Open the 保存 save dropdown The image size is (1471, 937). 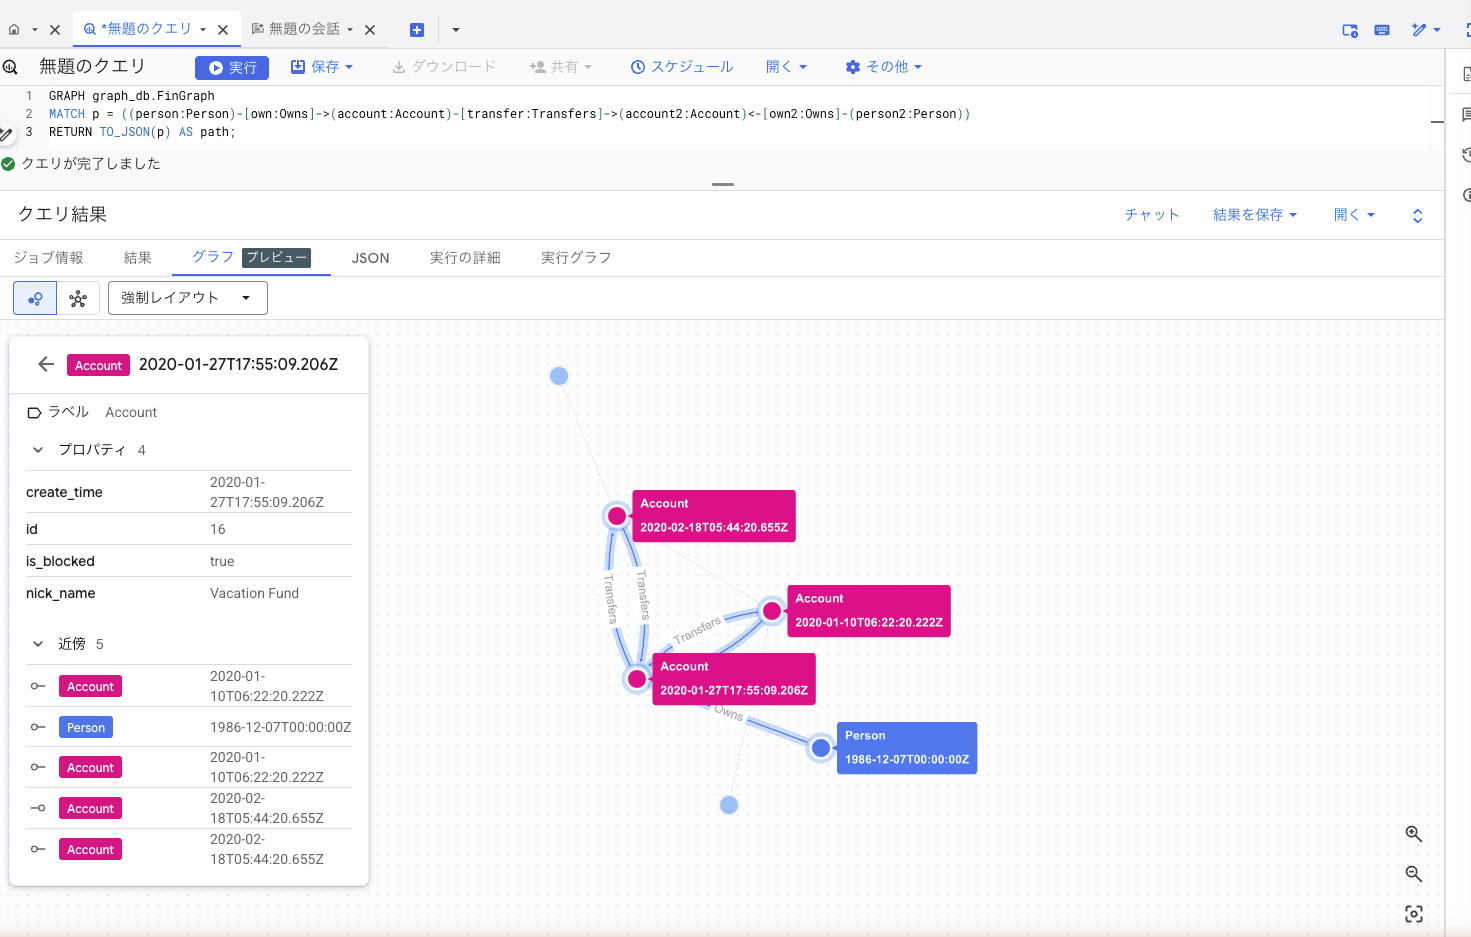(x=322, y=67)
